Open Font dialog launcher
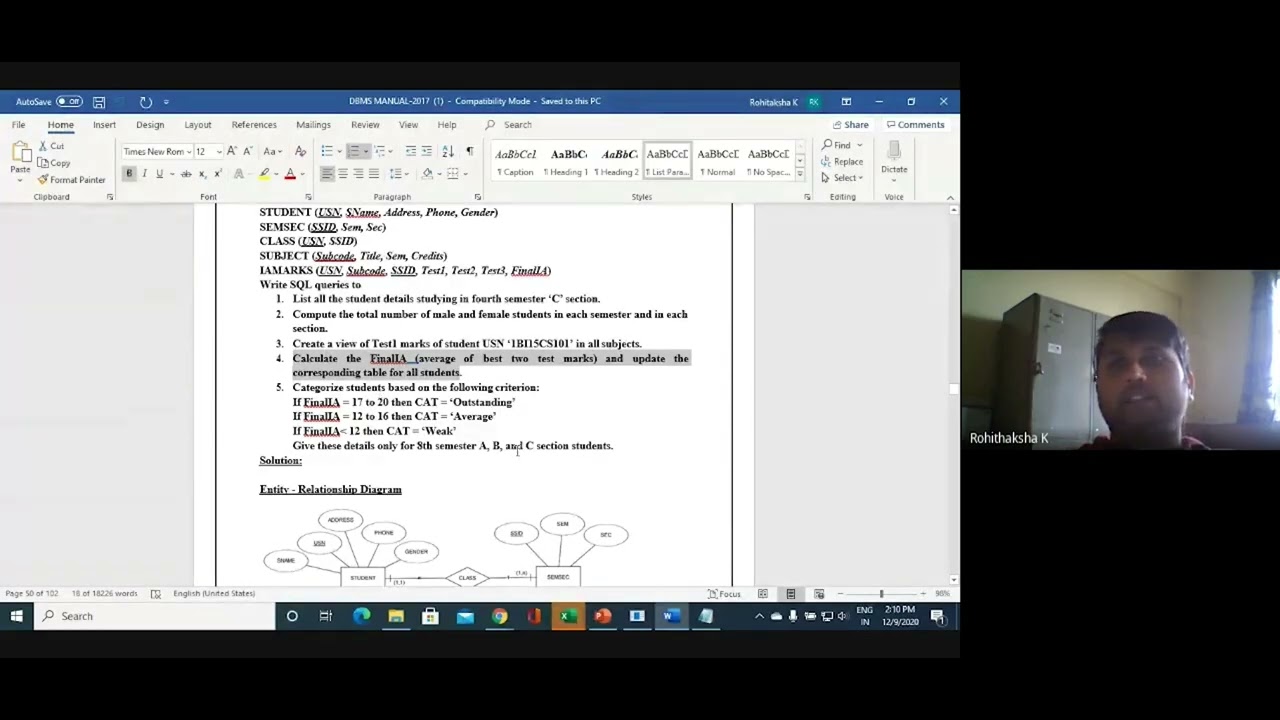Image resolution: width=1280 pixels, height=720 pixels. coord(310,197)
